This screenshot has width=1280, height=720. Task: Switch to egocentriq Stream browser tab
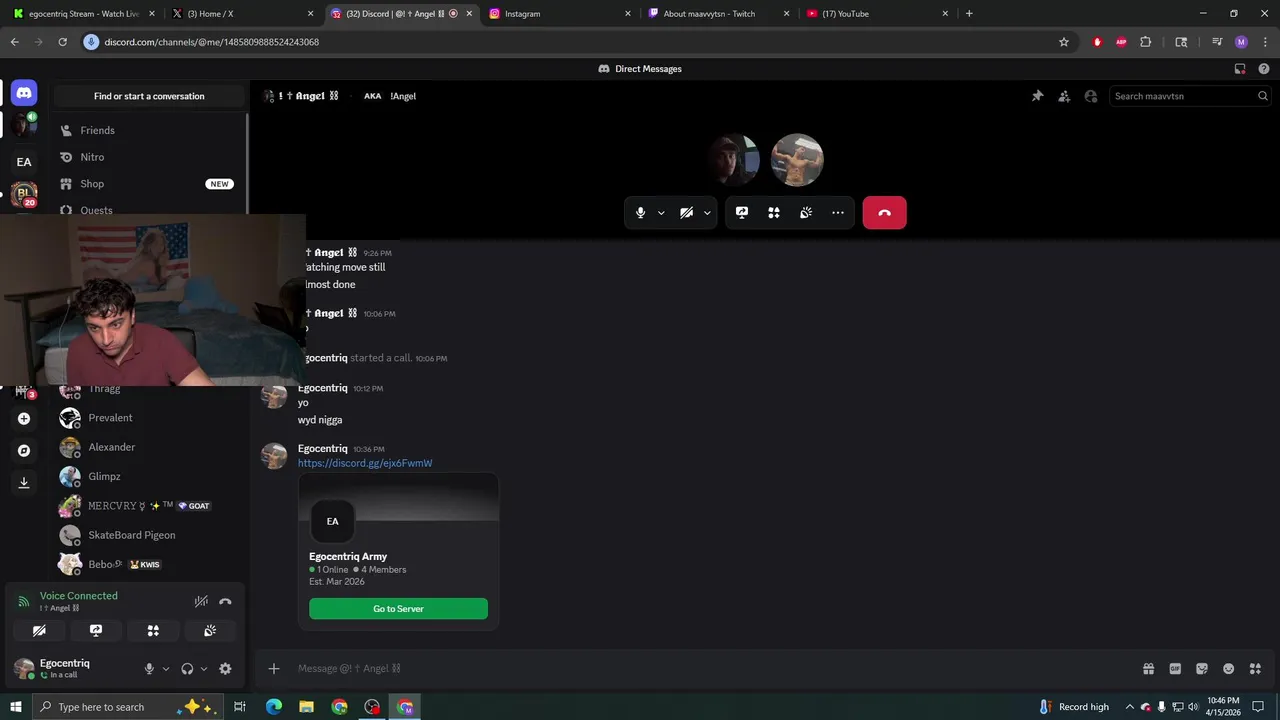click(85, 14)
